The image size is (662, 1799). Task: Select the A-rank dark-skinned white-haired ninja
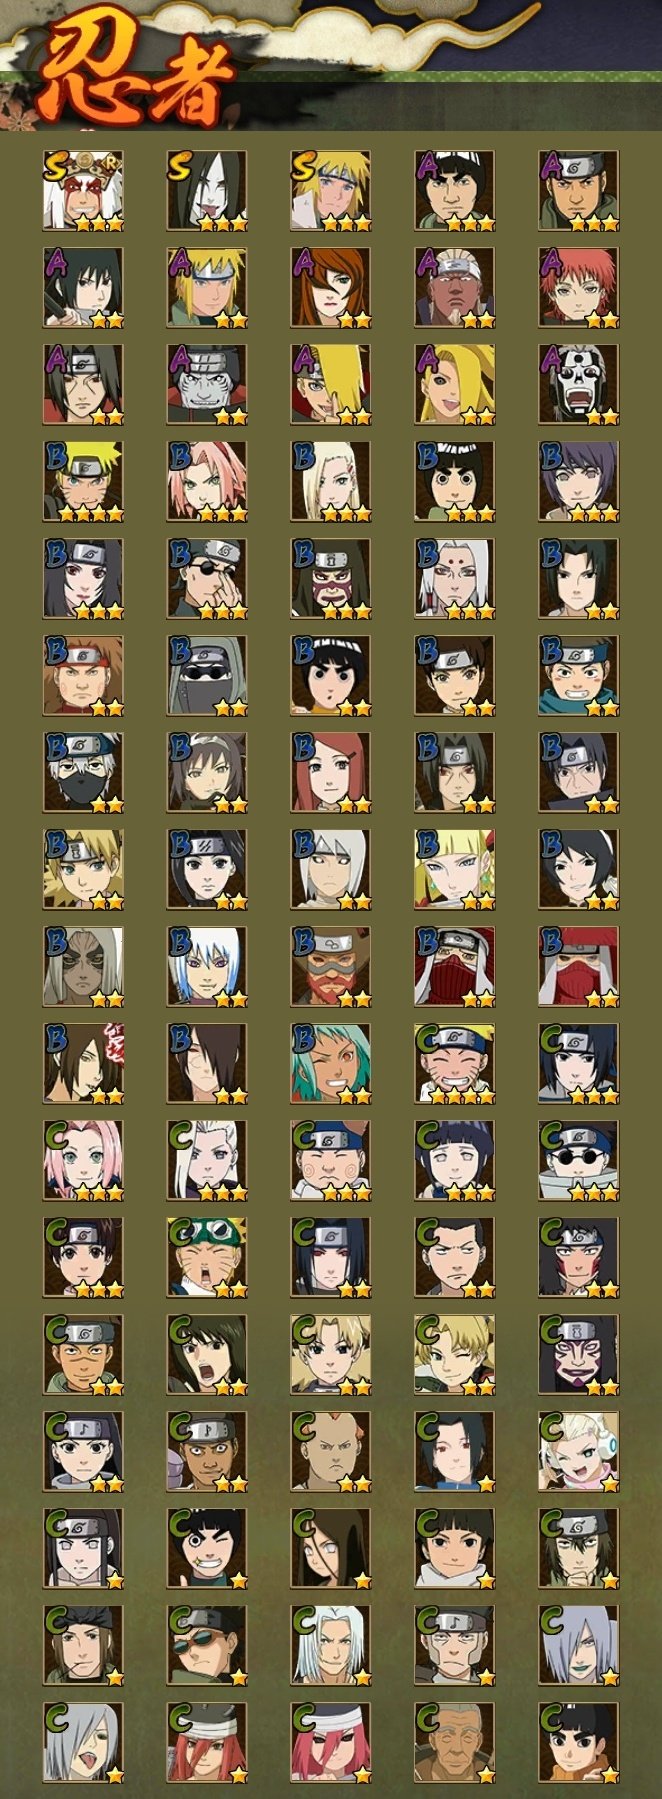coord(455,288)
